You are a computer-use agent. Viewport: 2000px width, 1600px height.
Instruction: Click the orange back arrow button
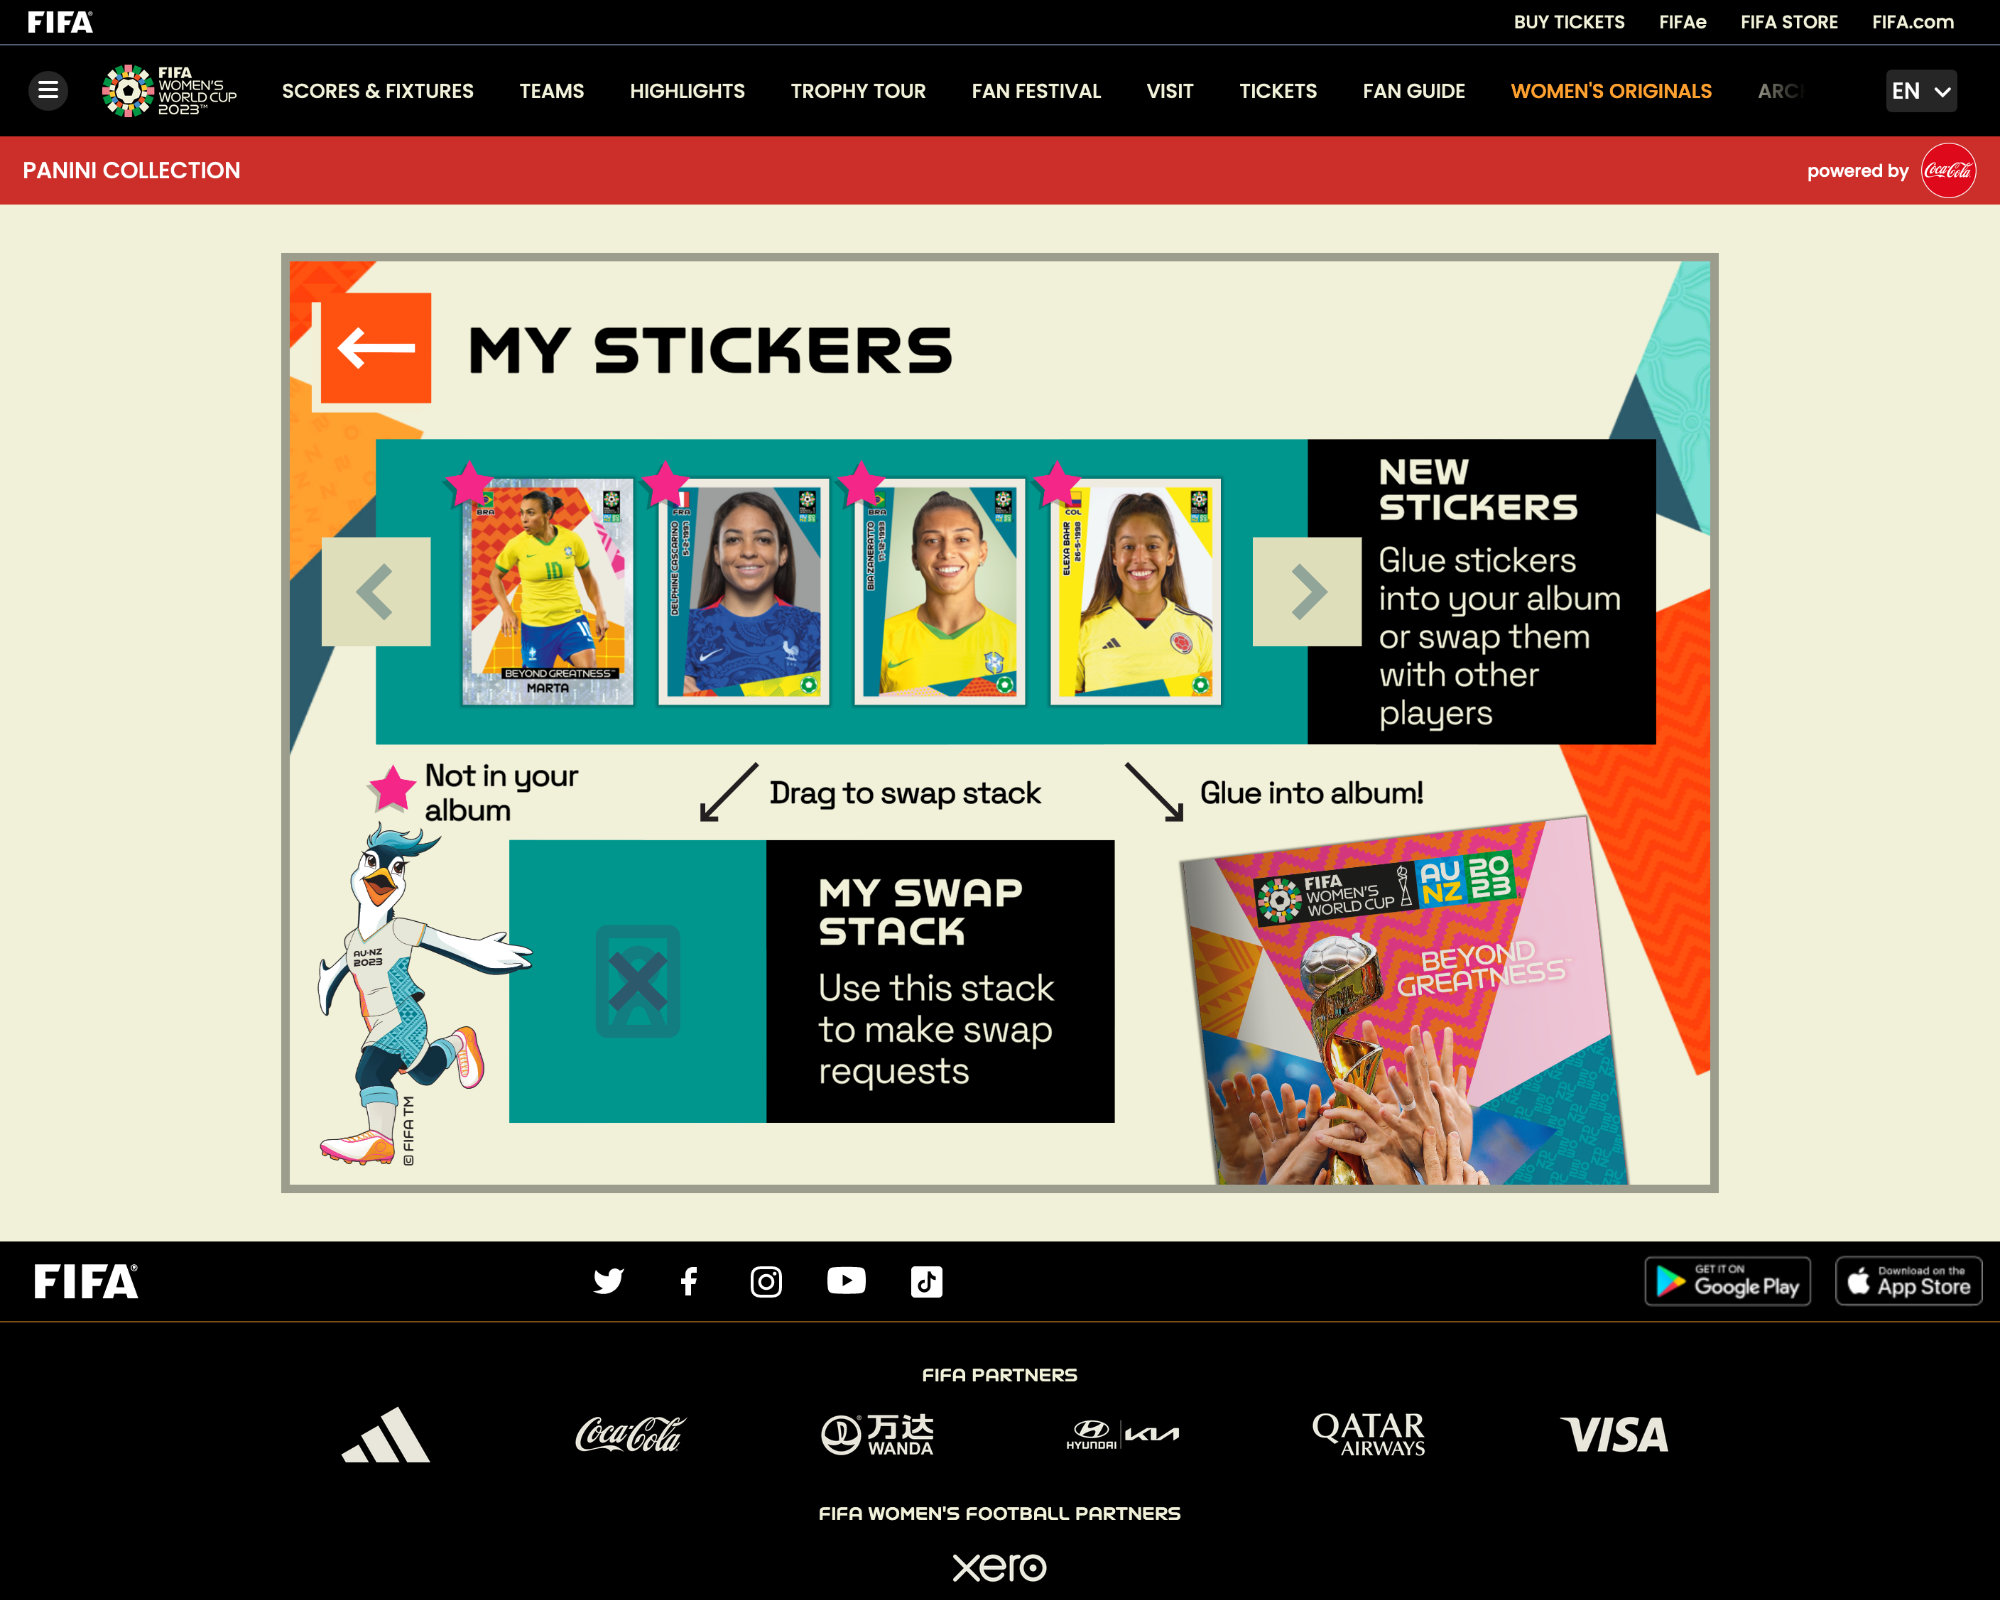pos(376,348)
